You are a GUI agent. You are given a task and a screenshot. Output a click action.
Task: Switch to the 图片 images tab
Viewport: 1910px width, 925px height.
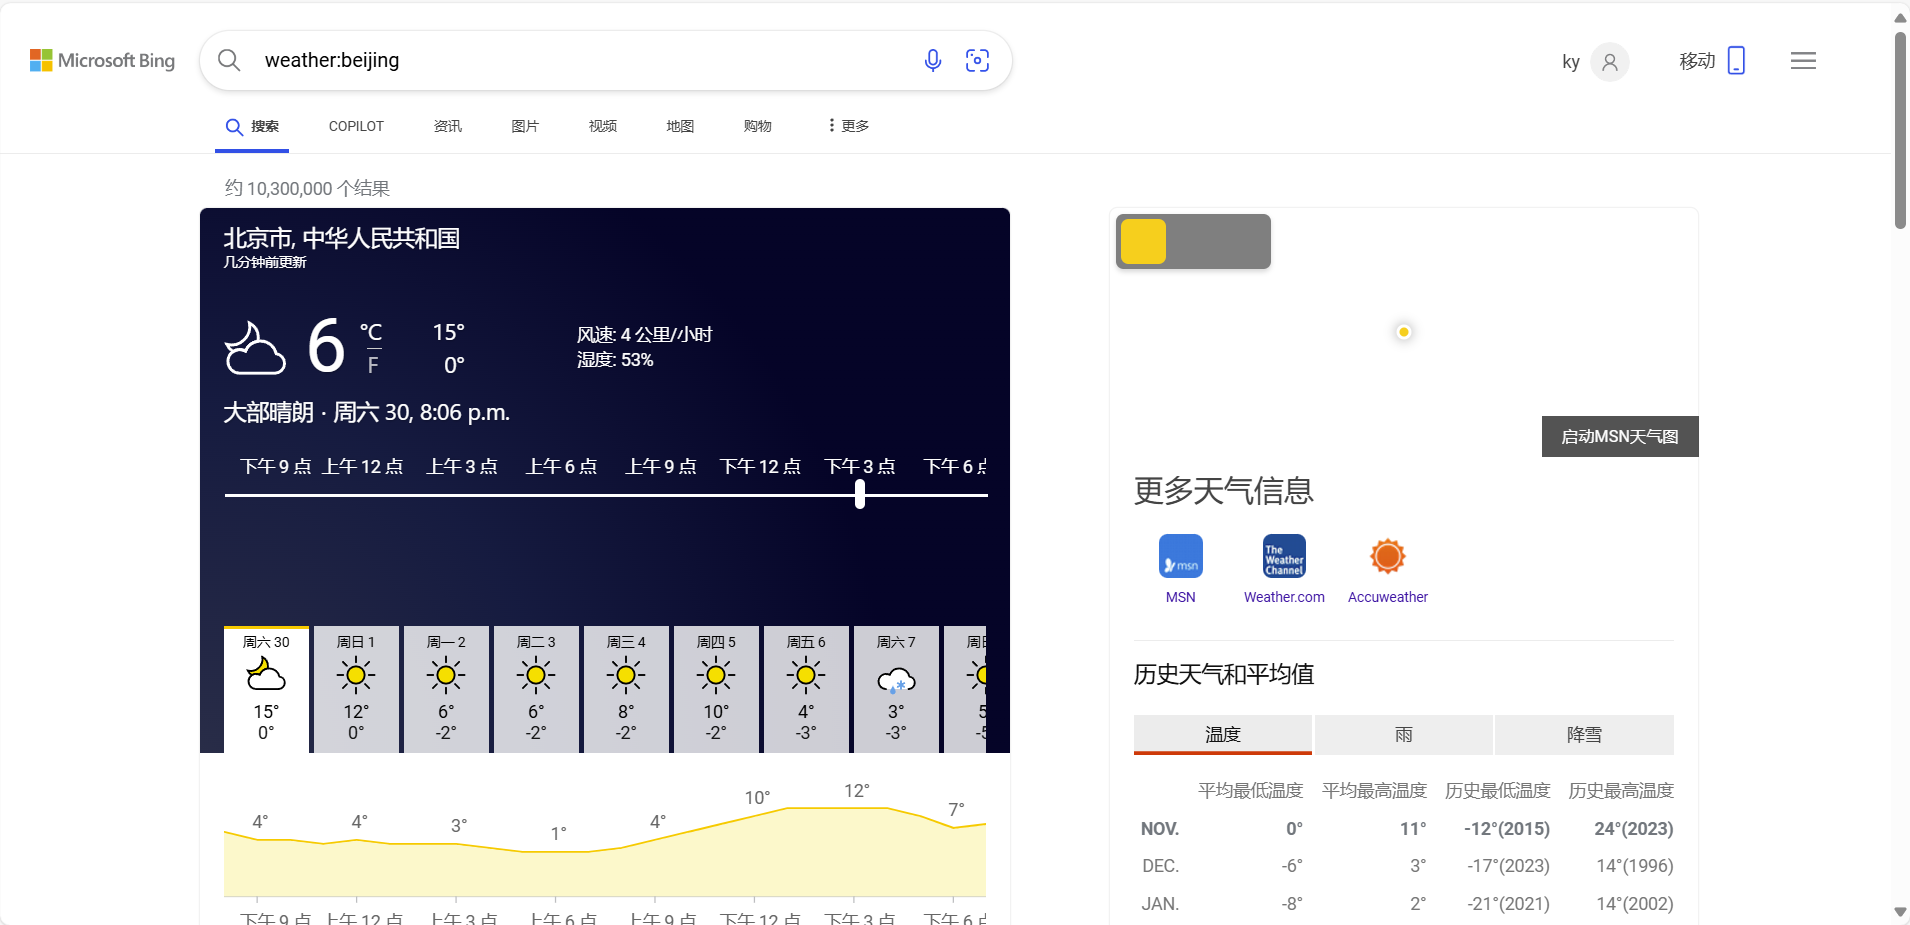coord(525,126)
